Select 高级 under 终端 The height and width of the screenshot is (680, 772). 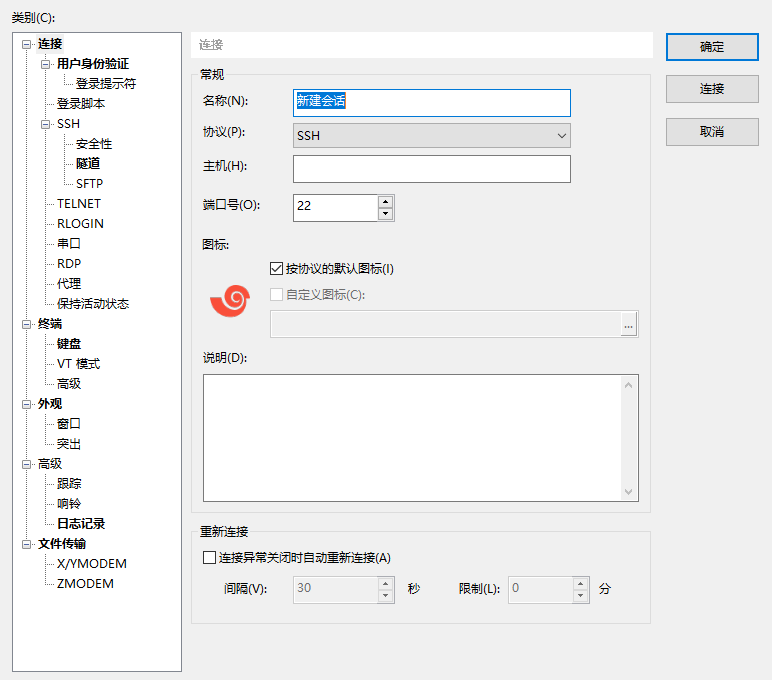tap(69, 384)
